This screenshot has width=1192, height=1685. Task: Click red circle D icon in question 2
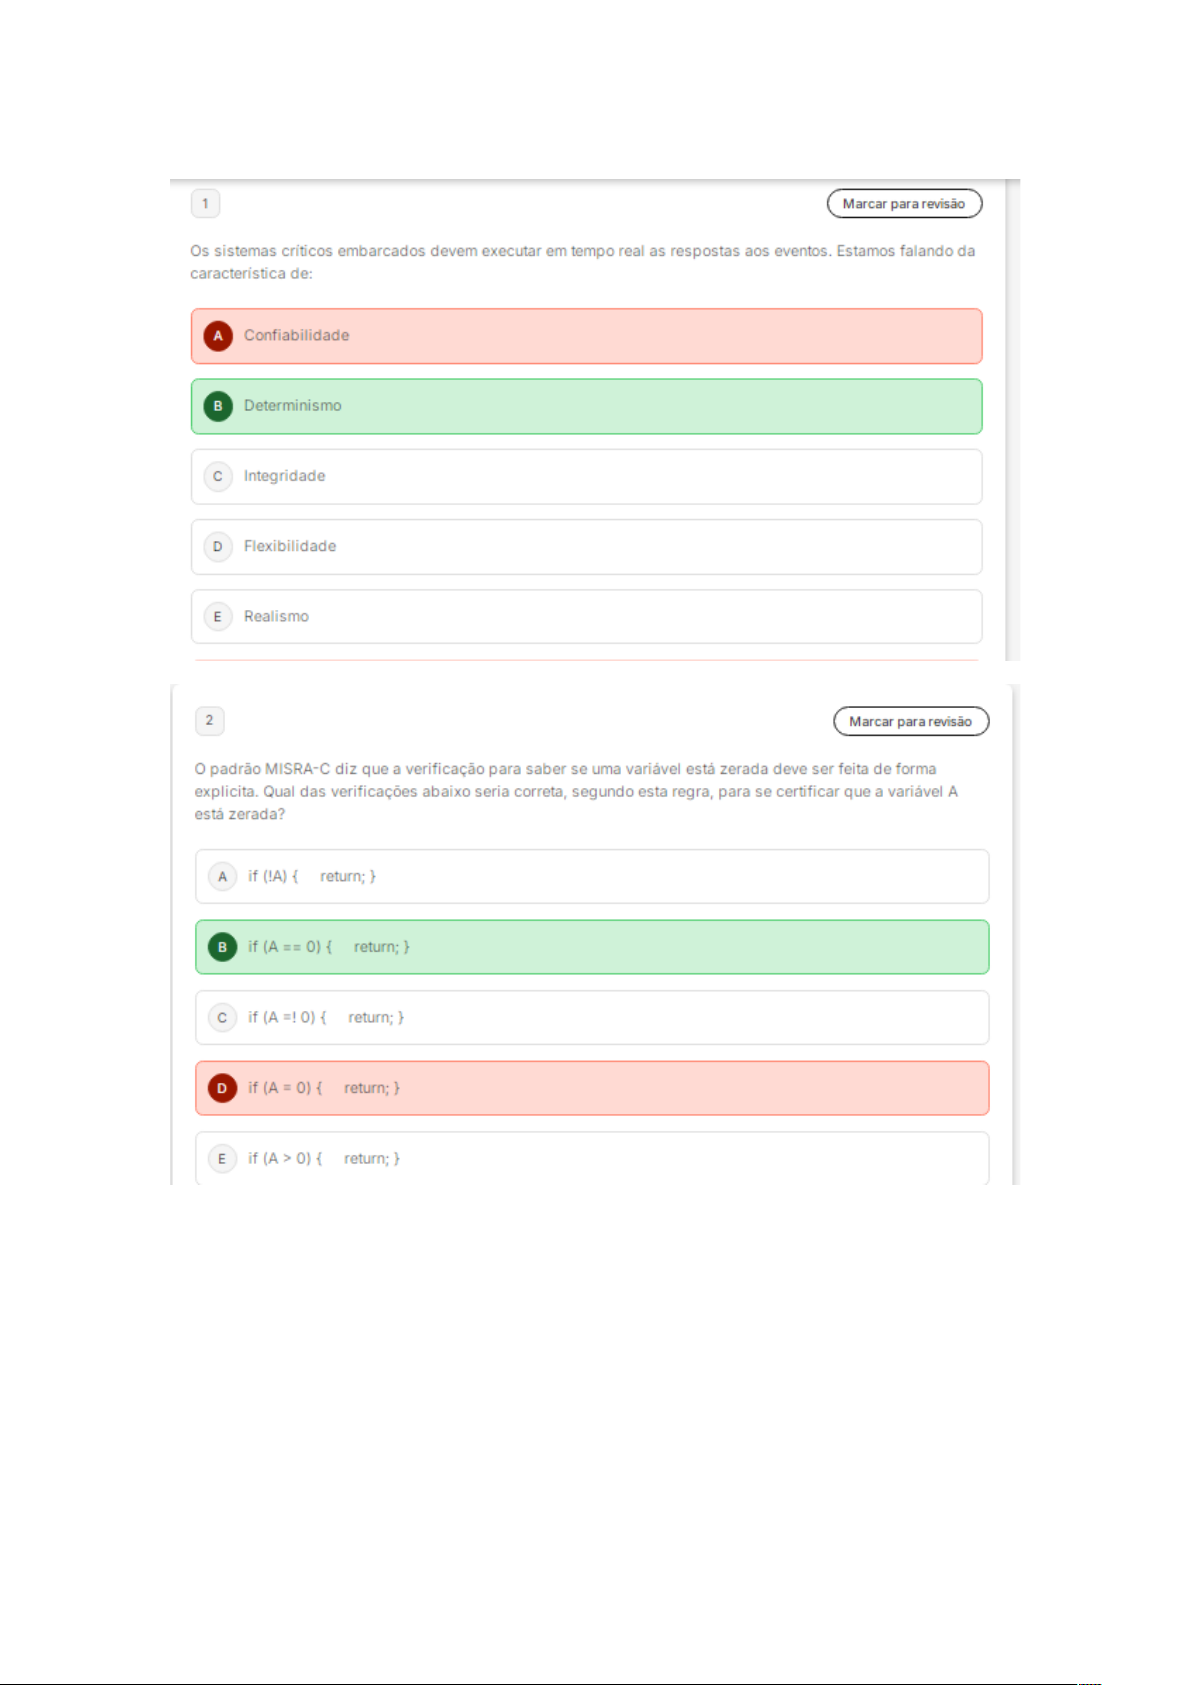point(222,1088)
